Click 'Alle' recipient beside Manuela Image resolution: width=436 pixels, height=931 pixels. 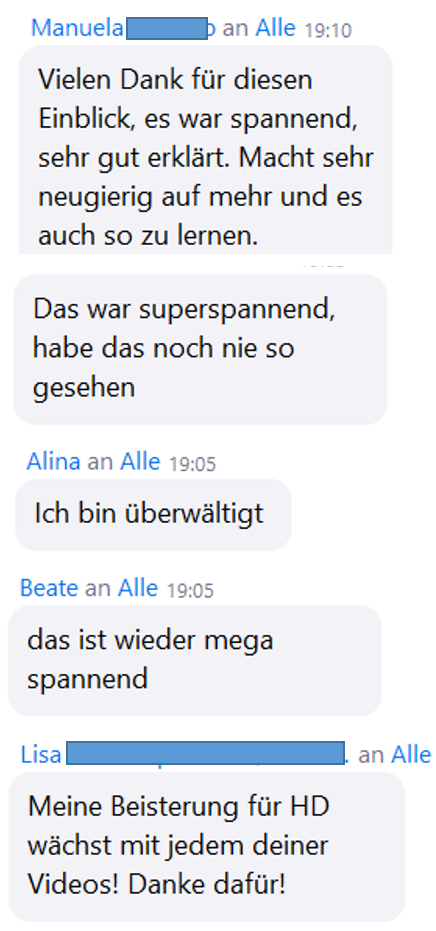coord(276,28)
